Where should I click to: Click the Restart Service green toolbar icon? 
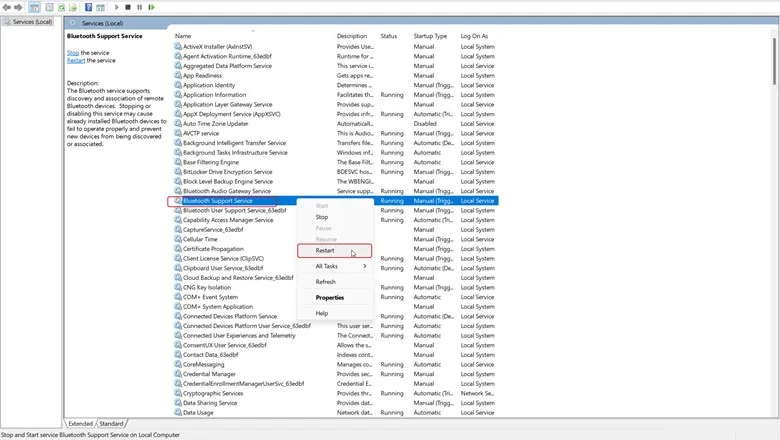152,7
